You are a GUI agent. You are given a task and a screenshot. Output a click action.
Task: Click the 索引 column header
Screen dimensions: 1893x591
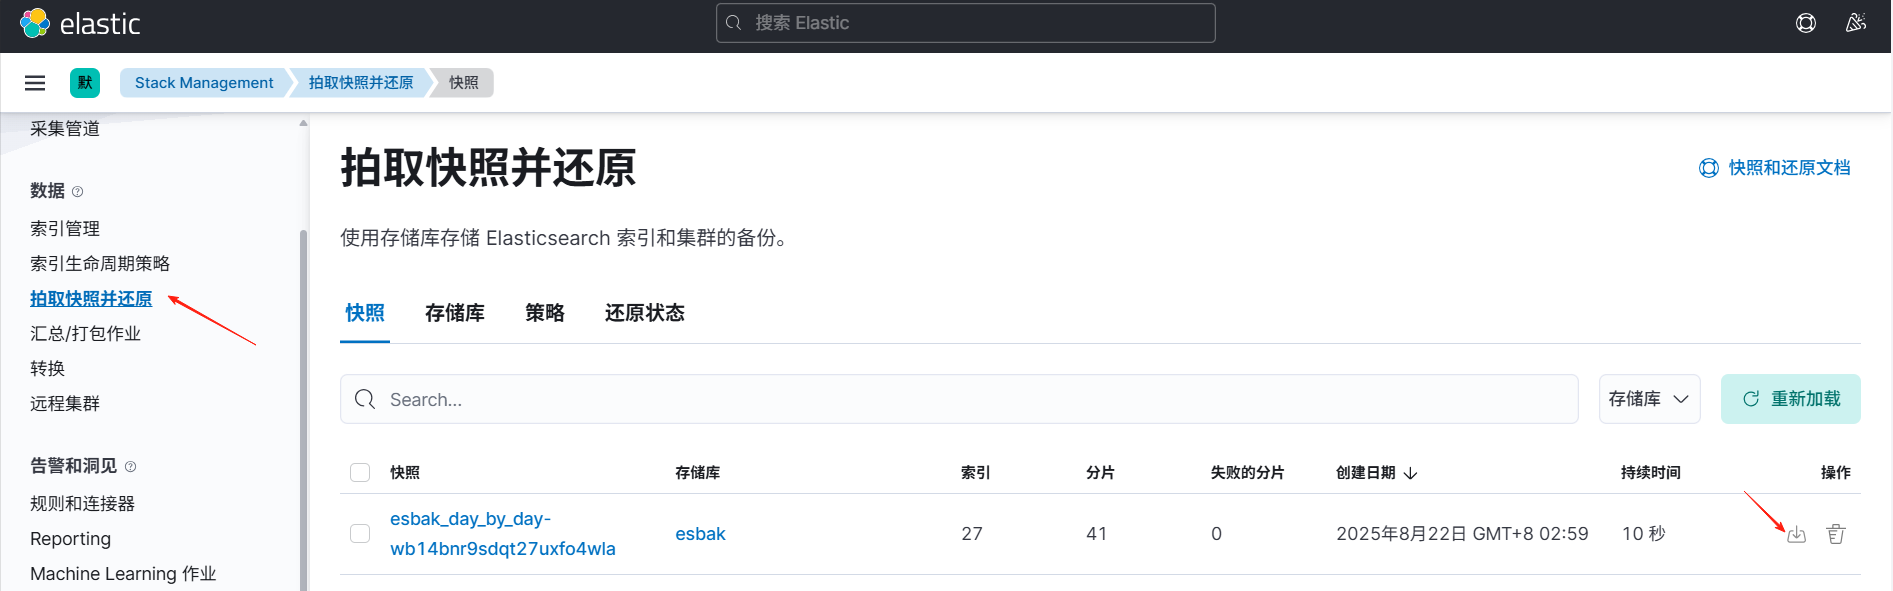pyautogui.click(x=976, y=473)
